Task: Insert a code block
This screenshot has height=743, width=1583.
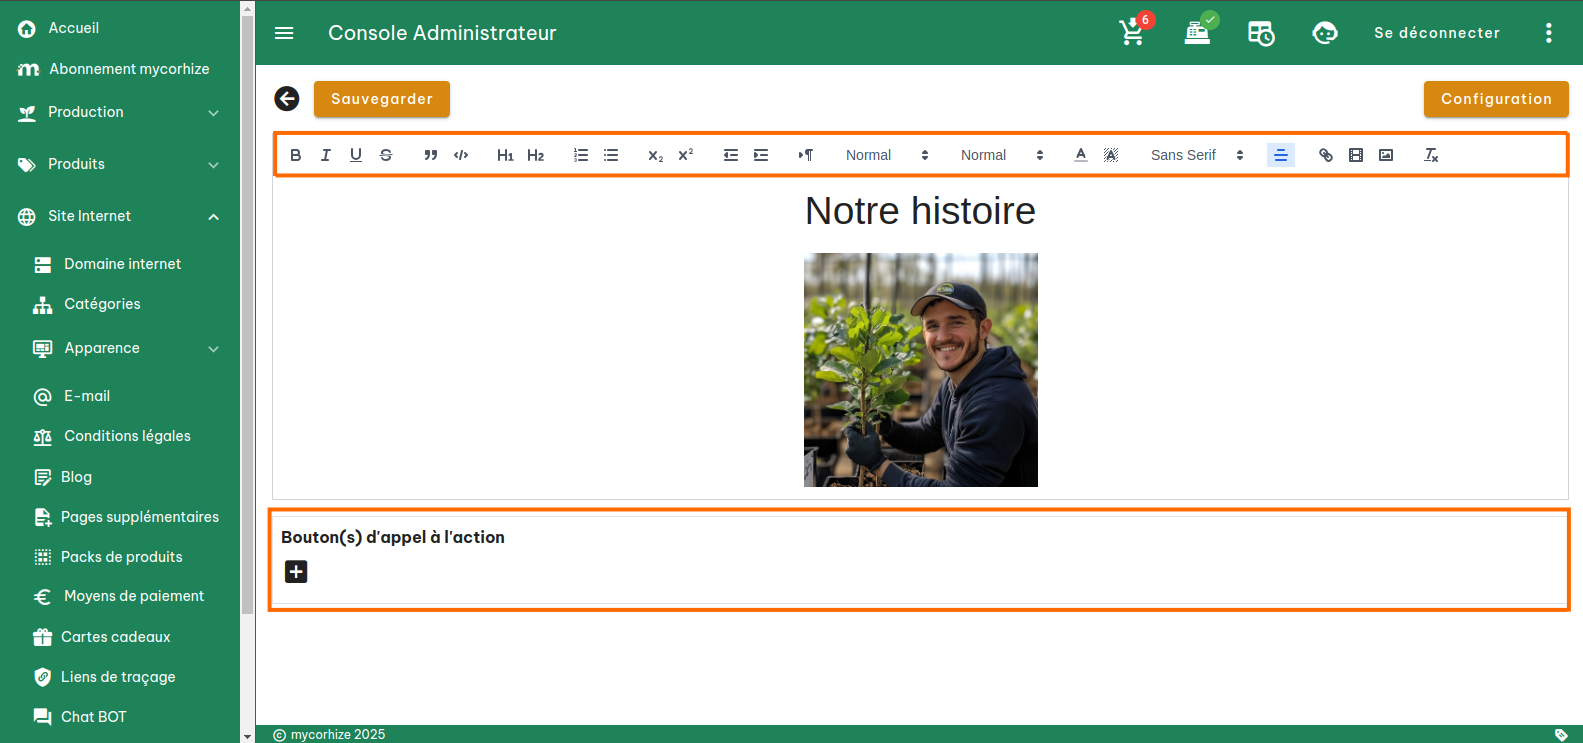Action: click(461, 155)
